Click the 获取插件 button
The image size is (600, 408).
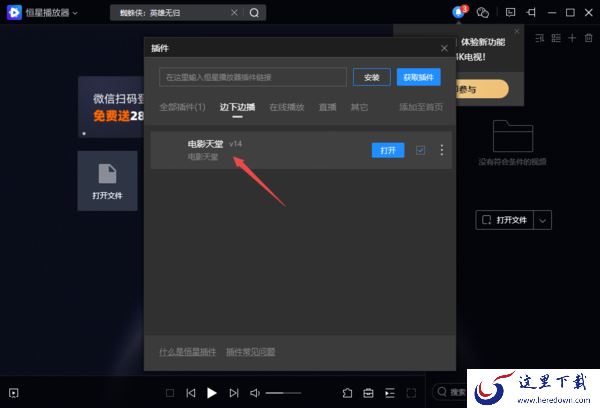pyautogui.click(x=418, y=77)
